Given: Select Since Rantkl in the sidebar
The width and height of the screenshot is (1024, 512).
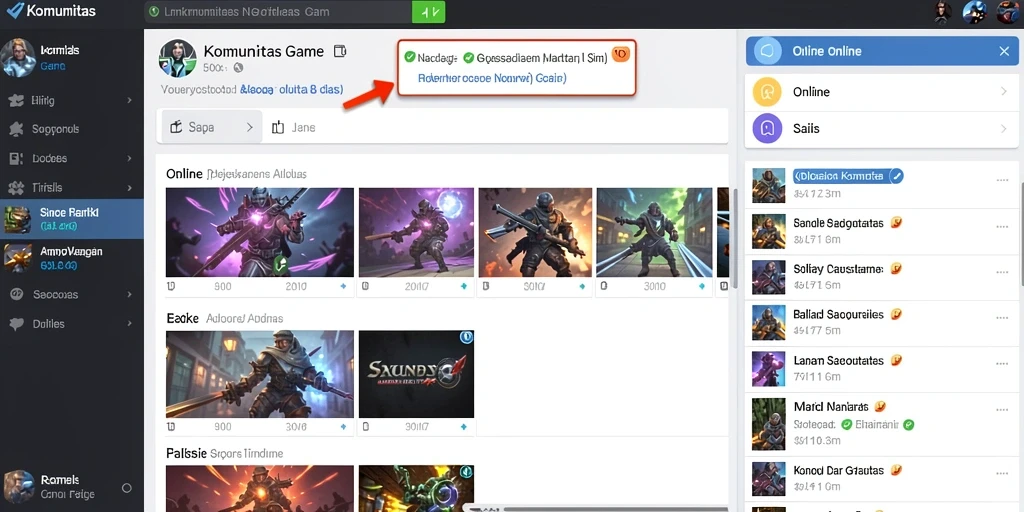Looking at the screenshot, I should click(x=72, y=219).
